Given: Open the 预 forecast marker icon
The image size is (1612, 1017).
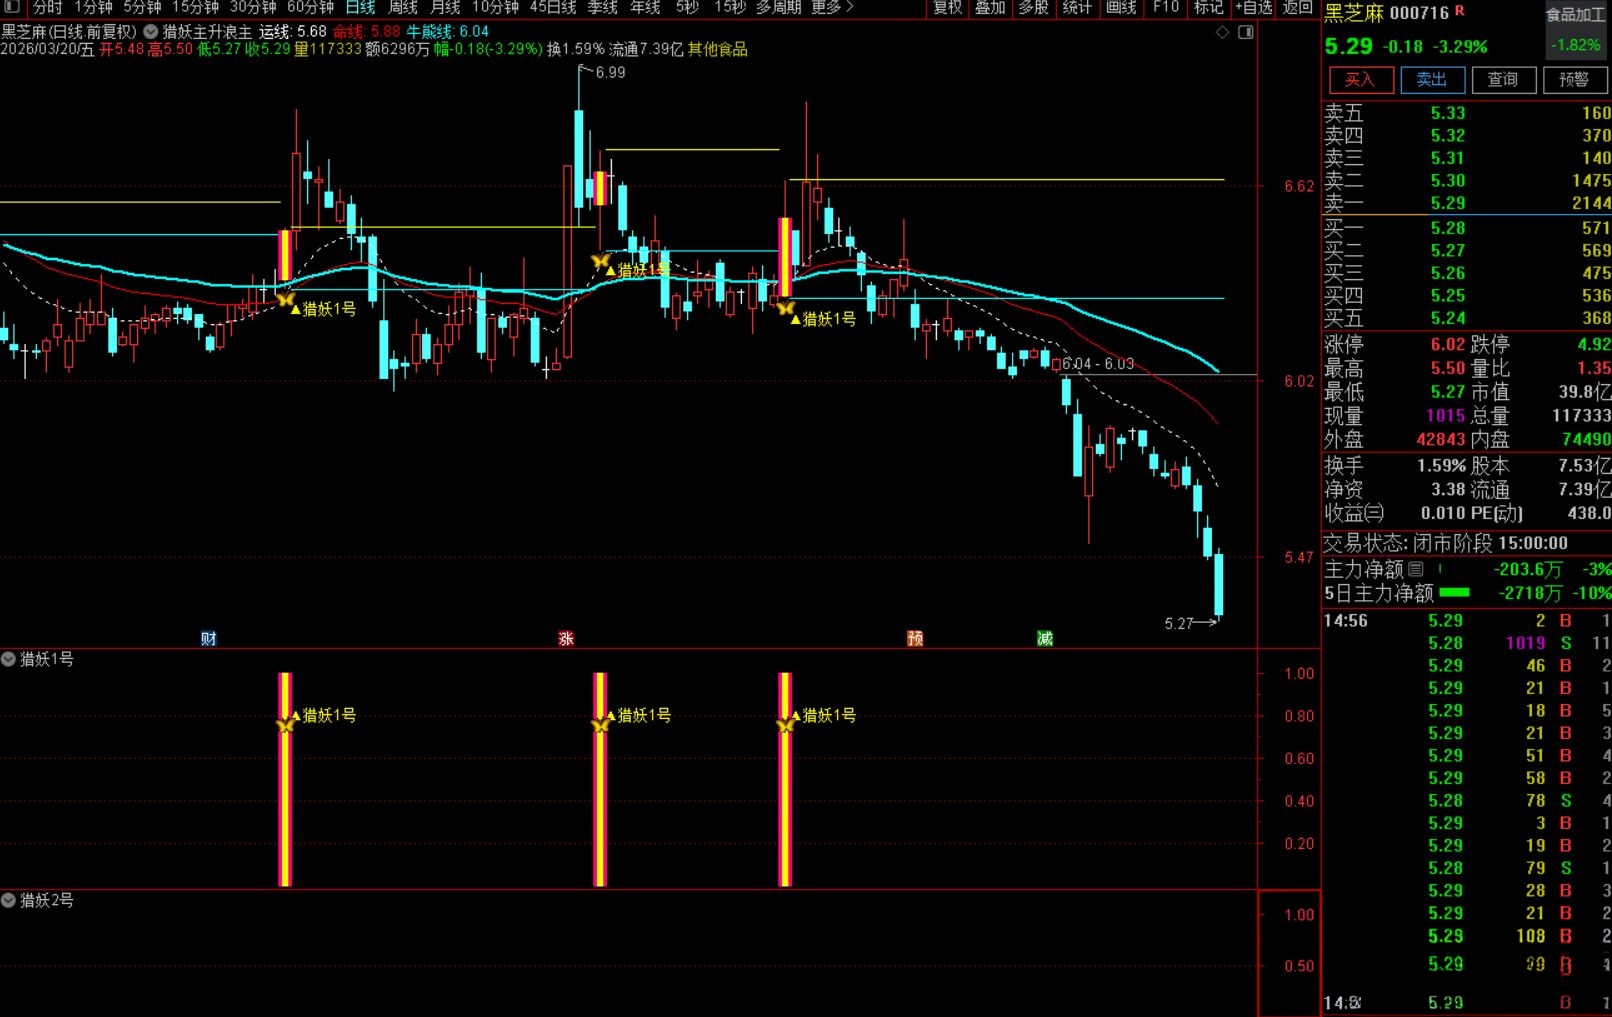Looking at the screenshot, I should click(914, 638).
